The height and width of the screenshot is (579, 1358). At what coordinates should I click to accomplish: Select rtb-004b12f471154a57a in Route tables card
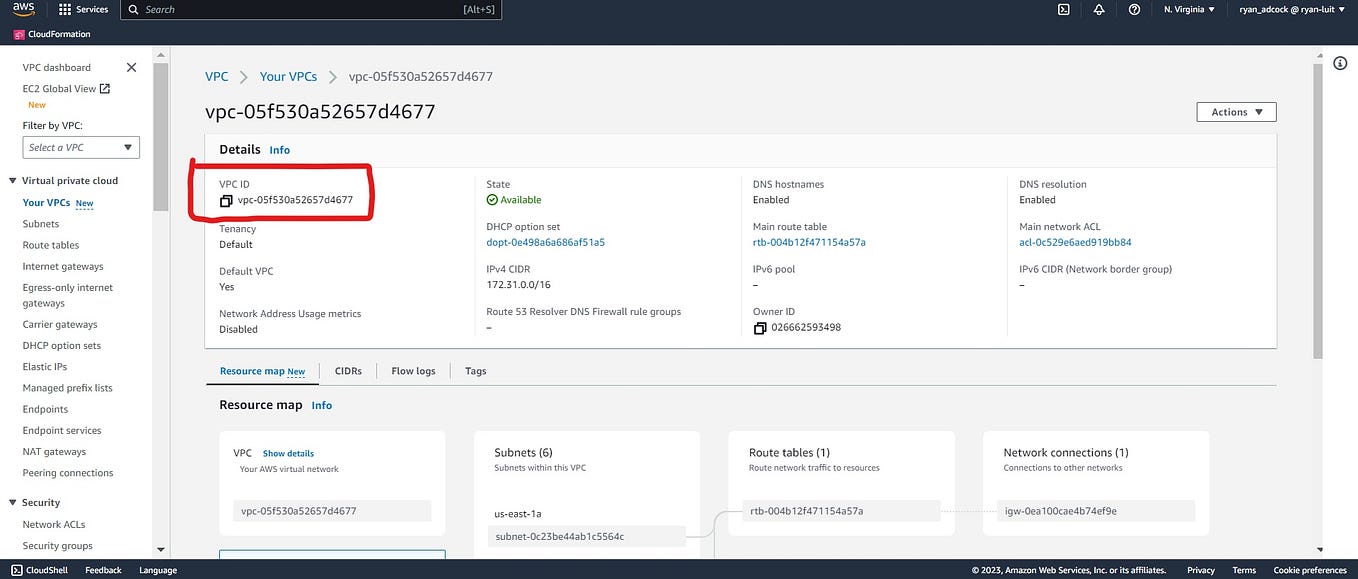click(x=842, y=510)
